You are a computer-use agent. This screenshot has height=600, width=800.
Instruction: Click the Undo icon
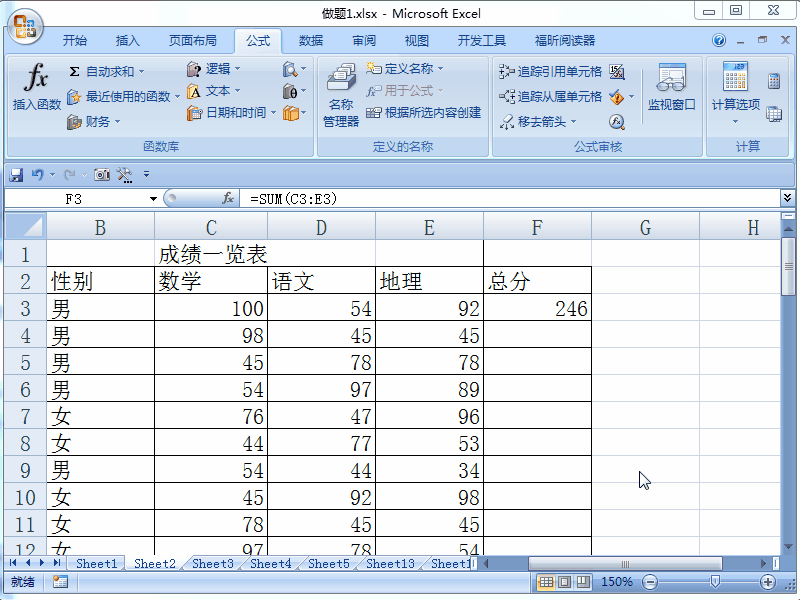pyautogui.click(x=36, y=174)
